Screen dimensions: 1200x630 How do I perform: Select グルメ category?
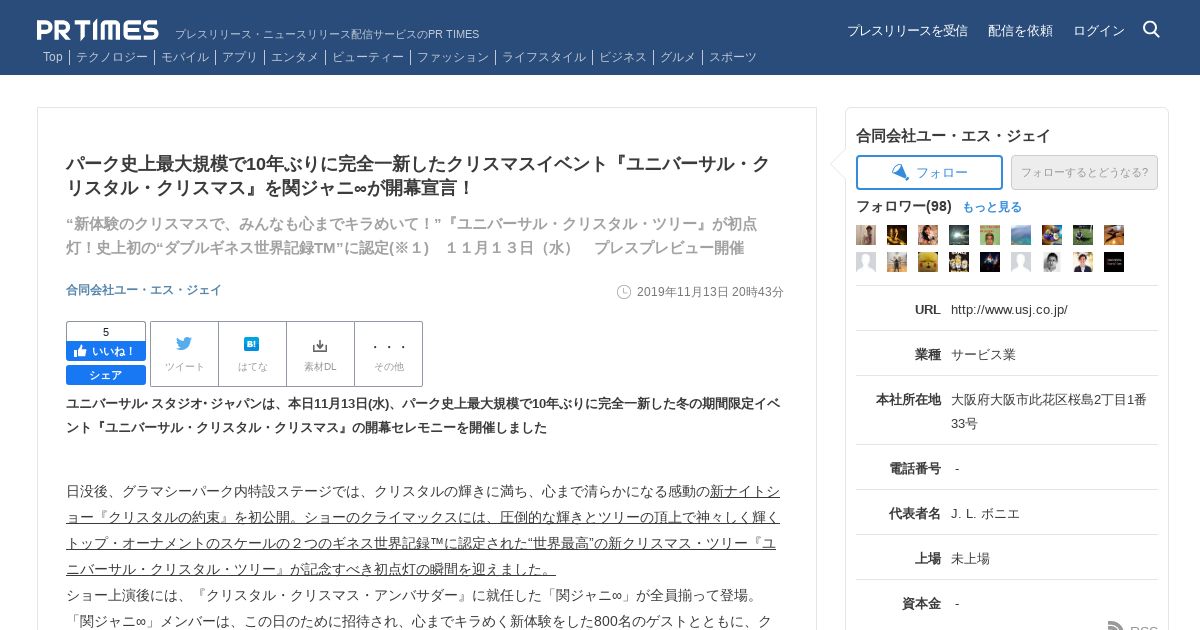(678, 57)
